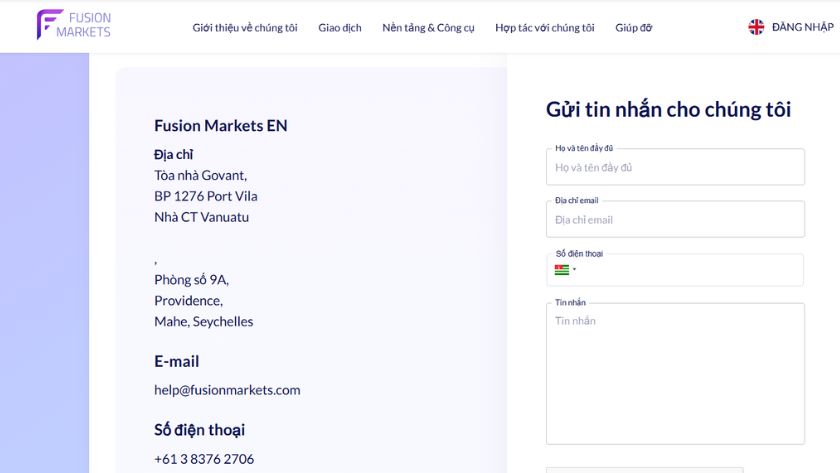Viewport: 840px width, 473px height.
Task: Select the E-mail section heading
Action: (177, 362)
